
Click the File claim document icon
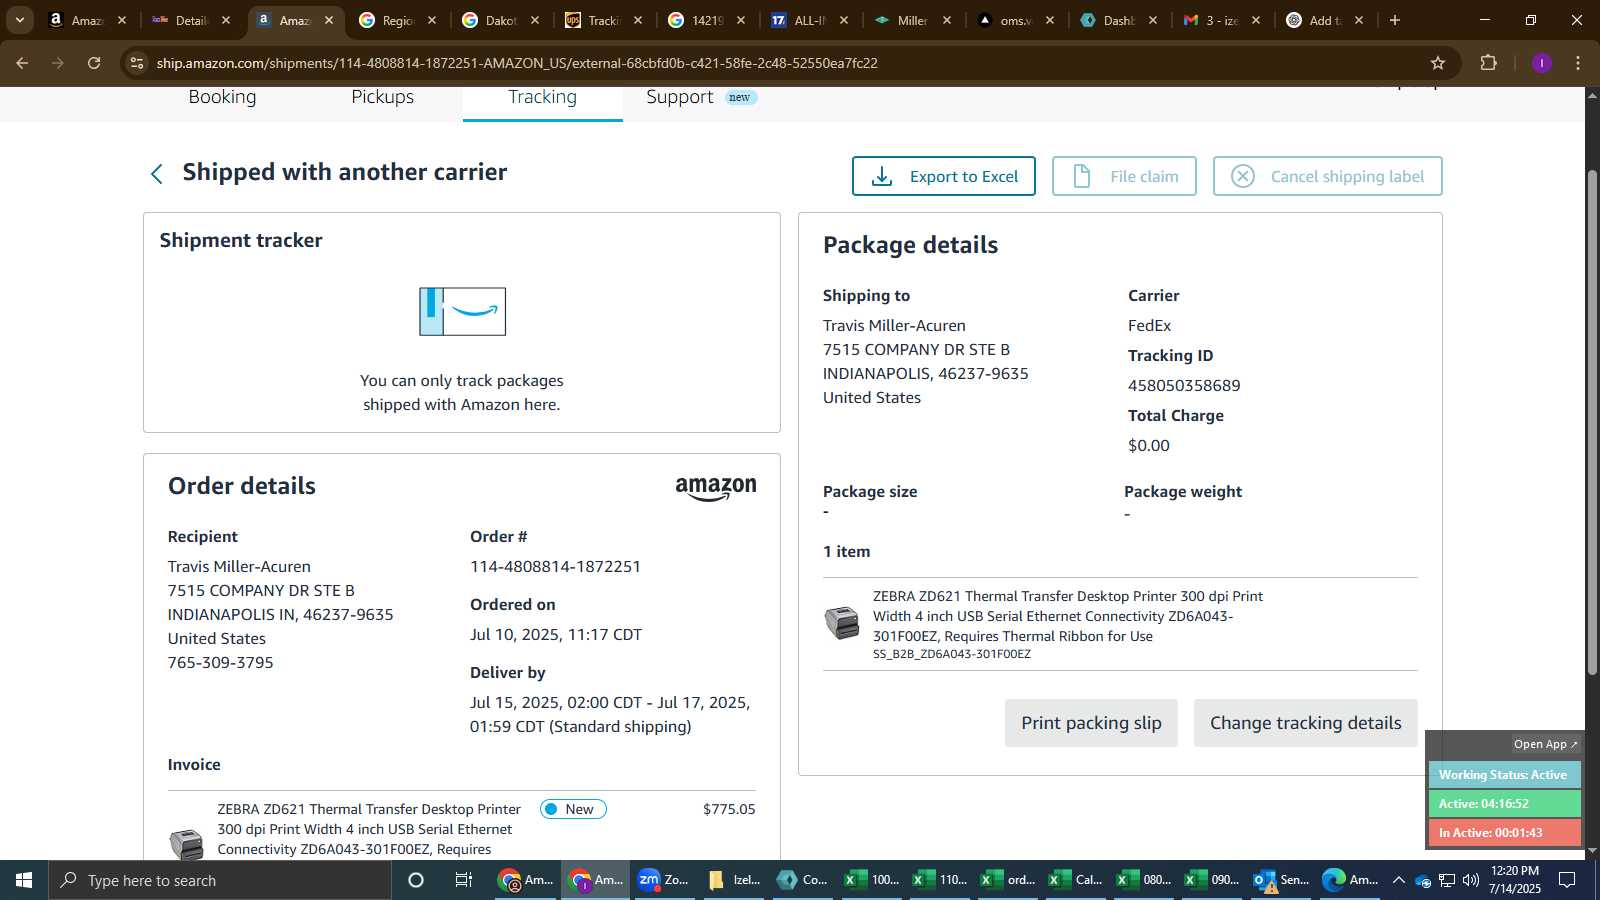1082,177
